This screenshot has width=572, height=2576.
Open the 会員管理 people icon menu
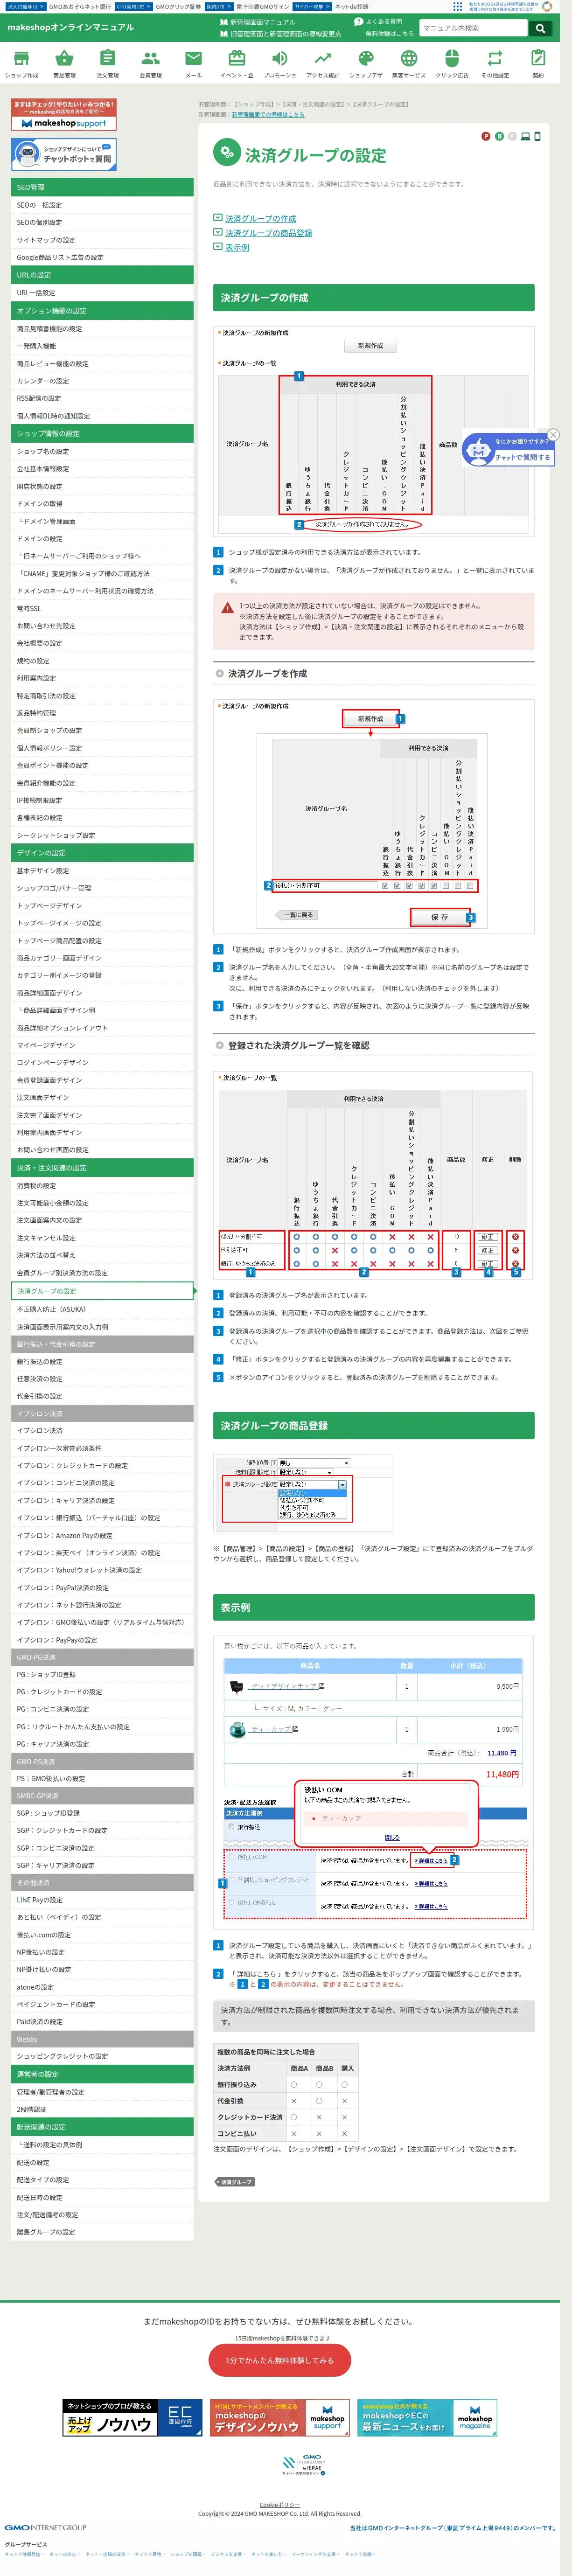(150, 63)
